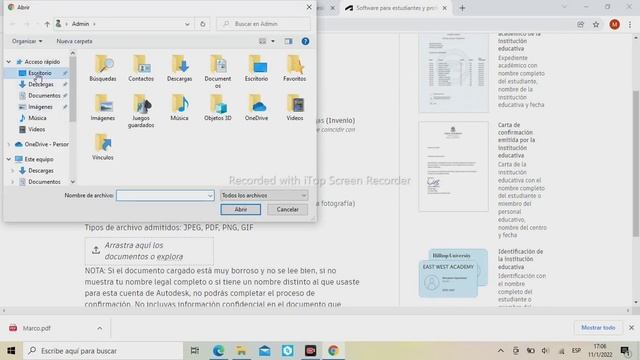Open Task View from the taskbar
The height and width of the screenshot is (360, 640).
click(195, 351)
